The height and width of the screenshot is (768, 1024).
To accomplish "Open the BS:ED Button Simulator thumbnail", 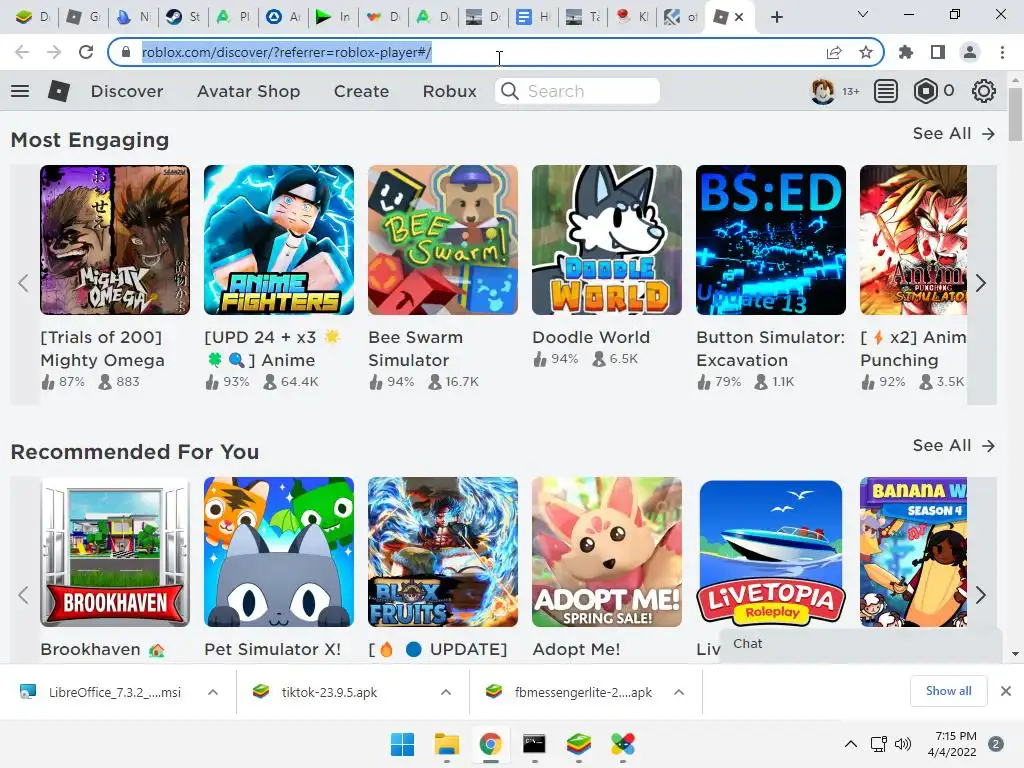I will [x=771, y=240].
